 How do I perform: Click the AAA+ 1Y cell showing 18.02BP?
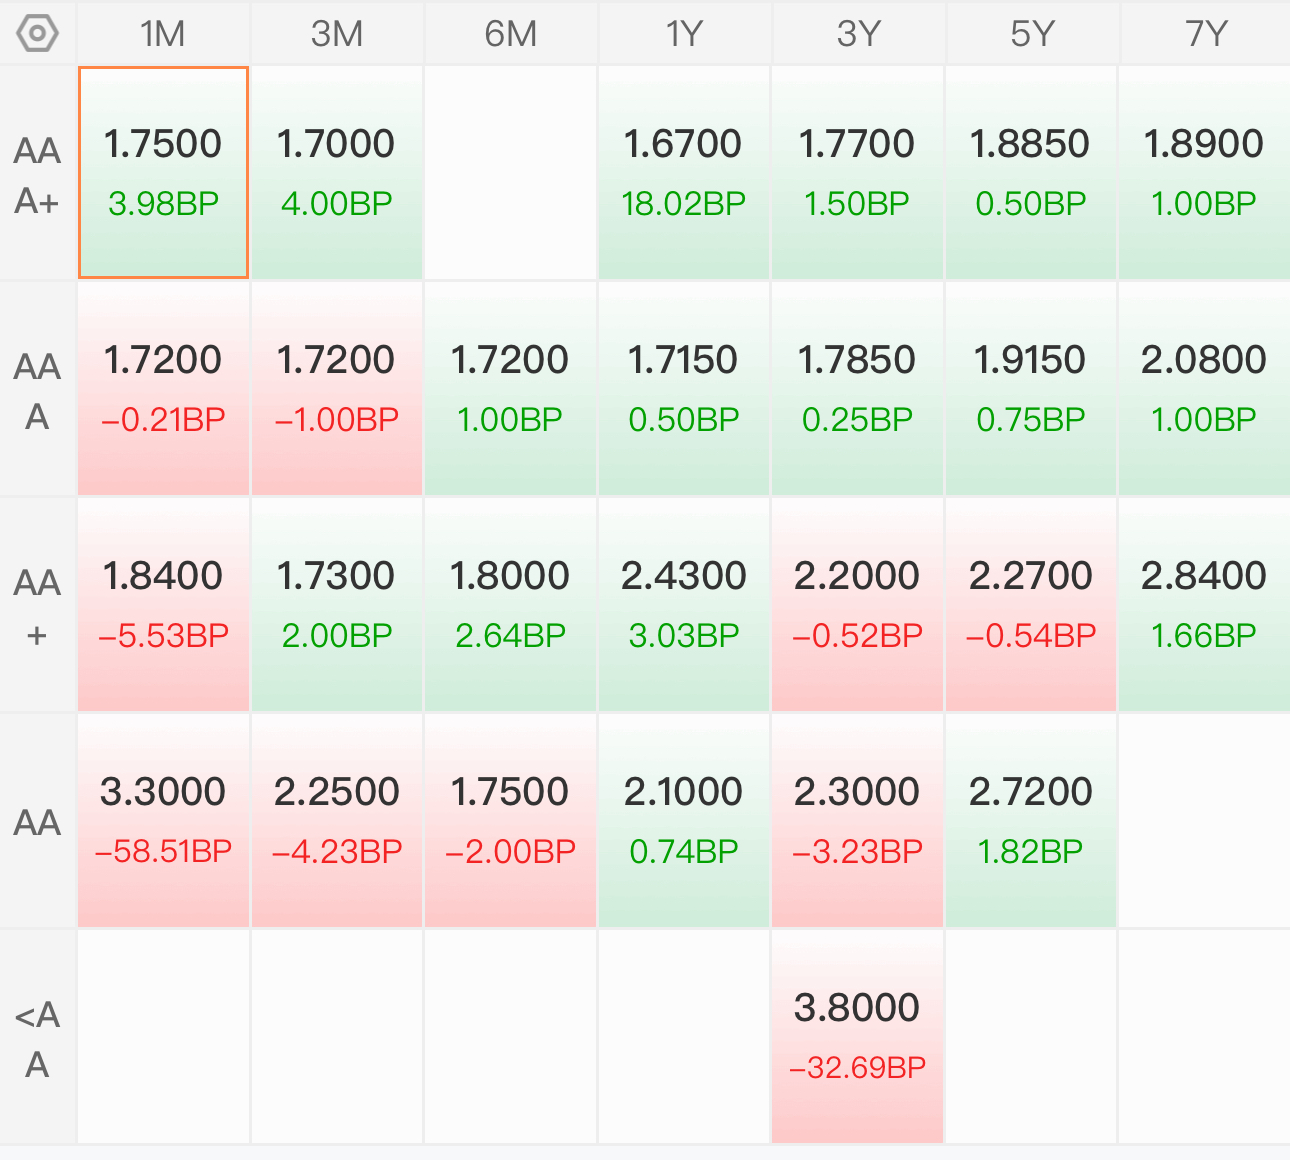point(684,172)
